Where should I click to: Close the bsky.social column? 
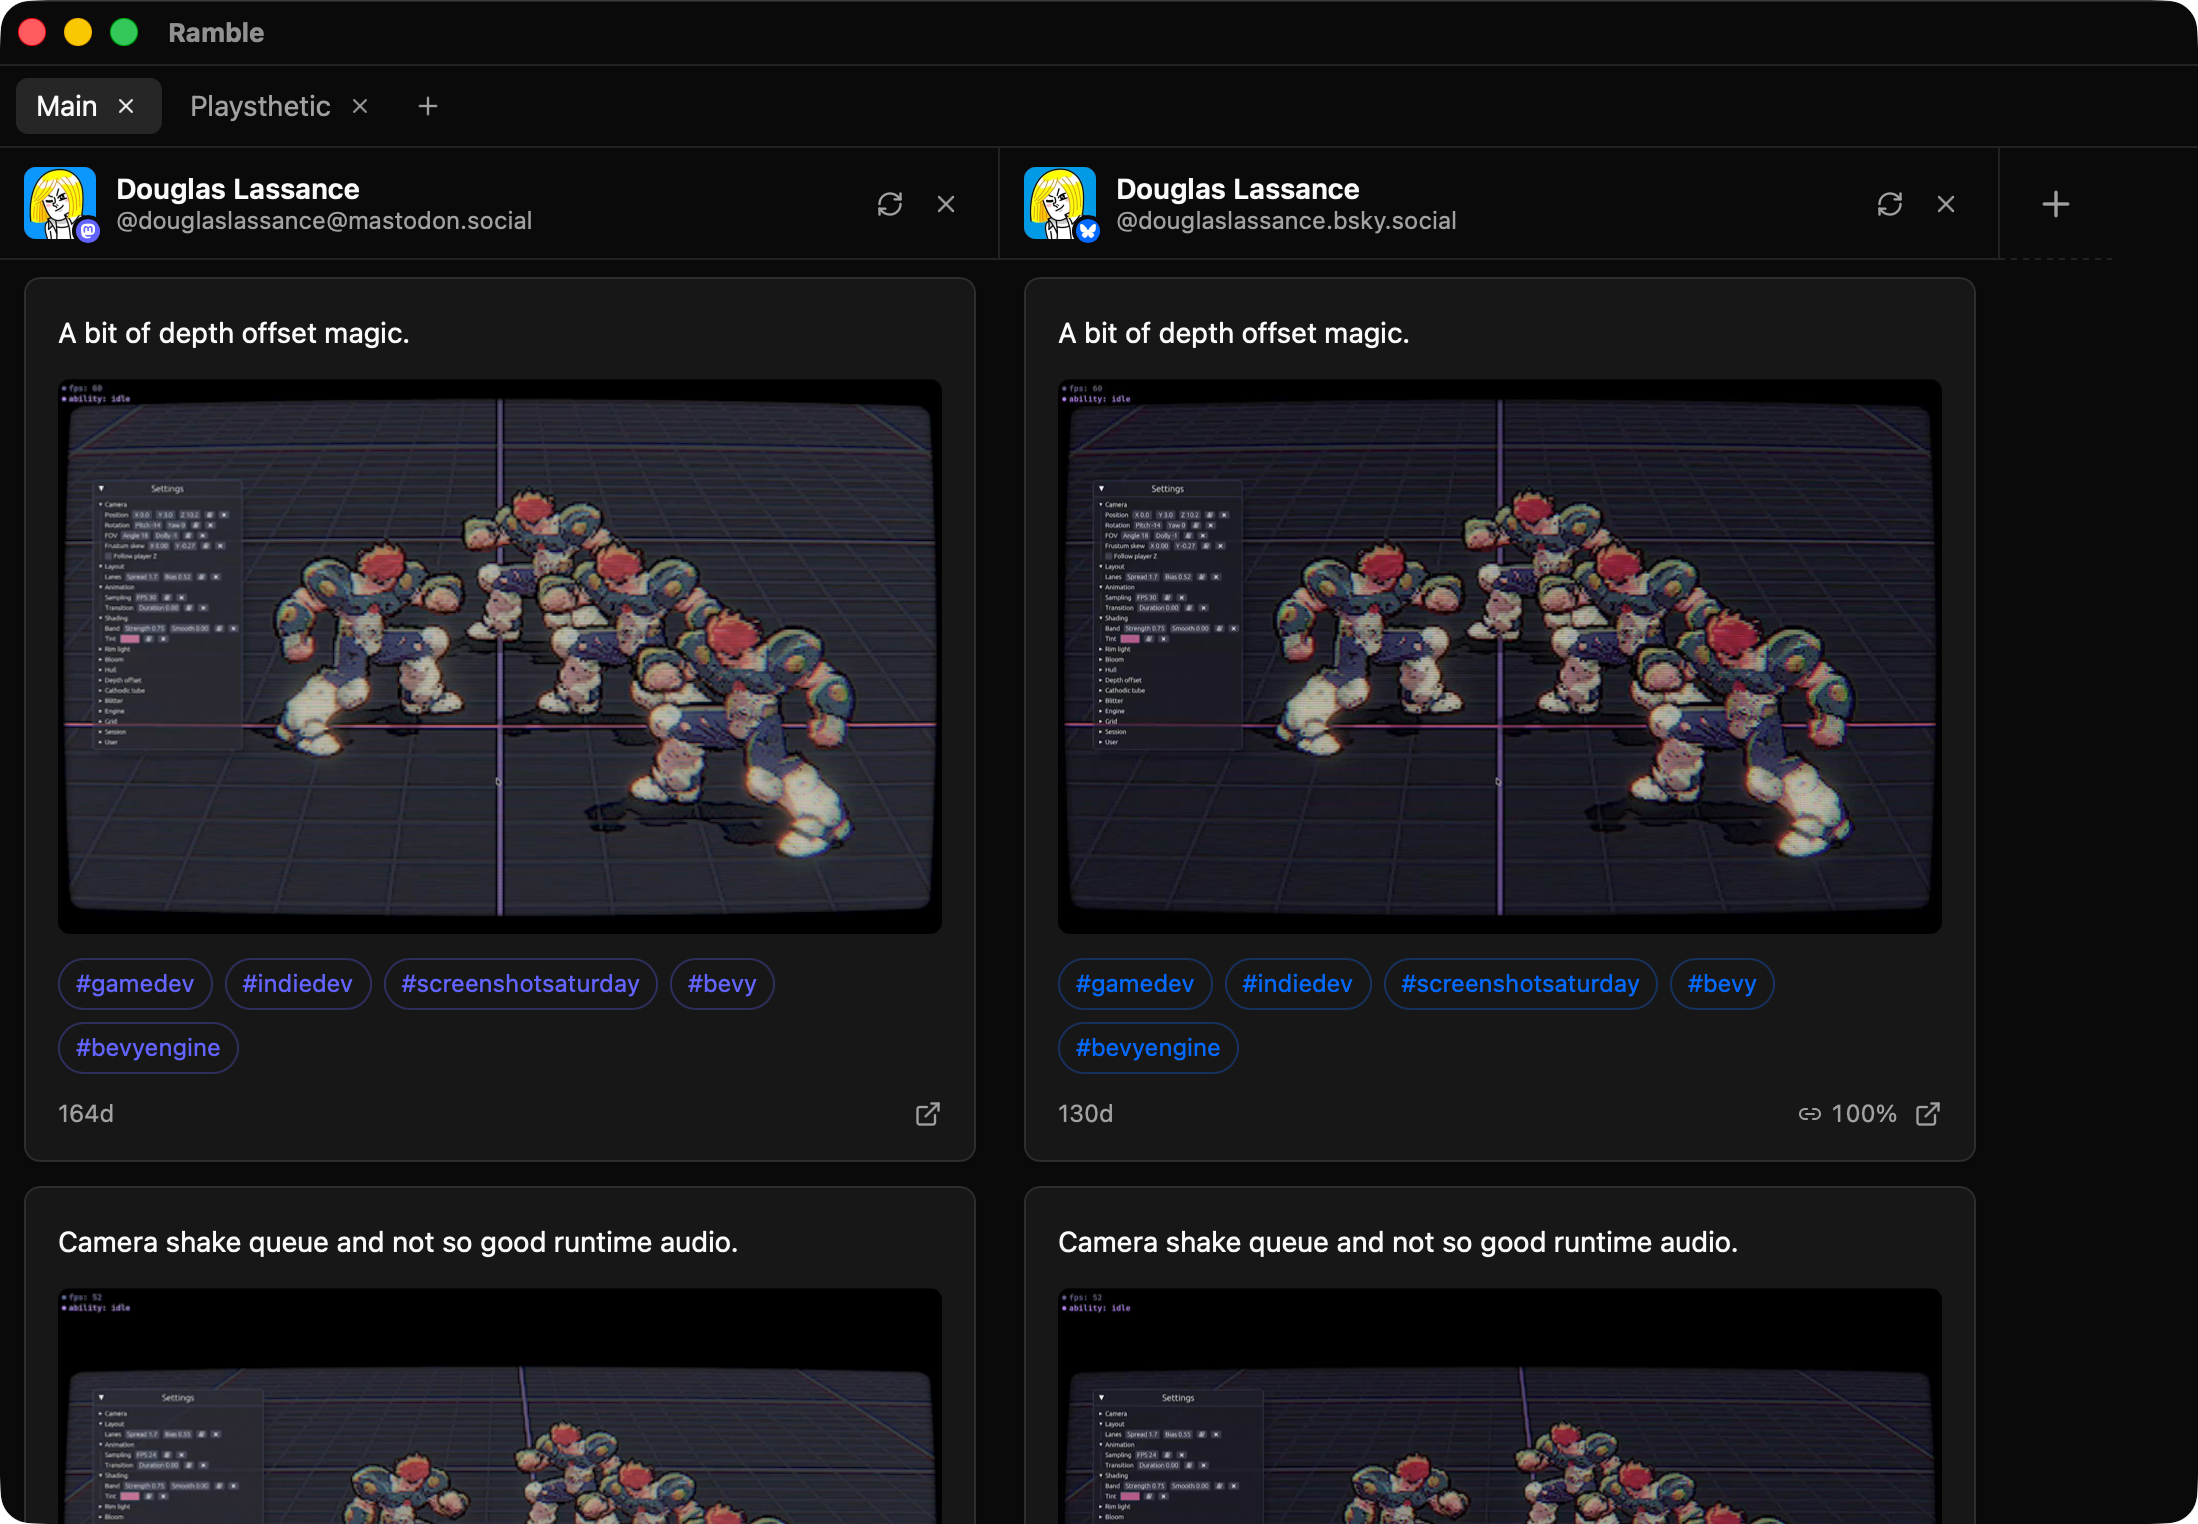(x=1946, y=204)
